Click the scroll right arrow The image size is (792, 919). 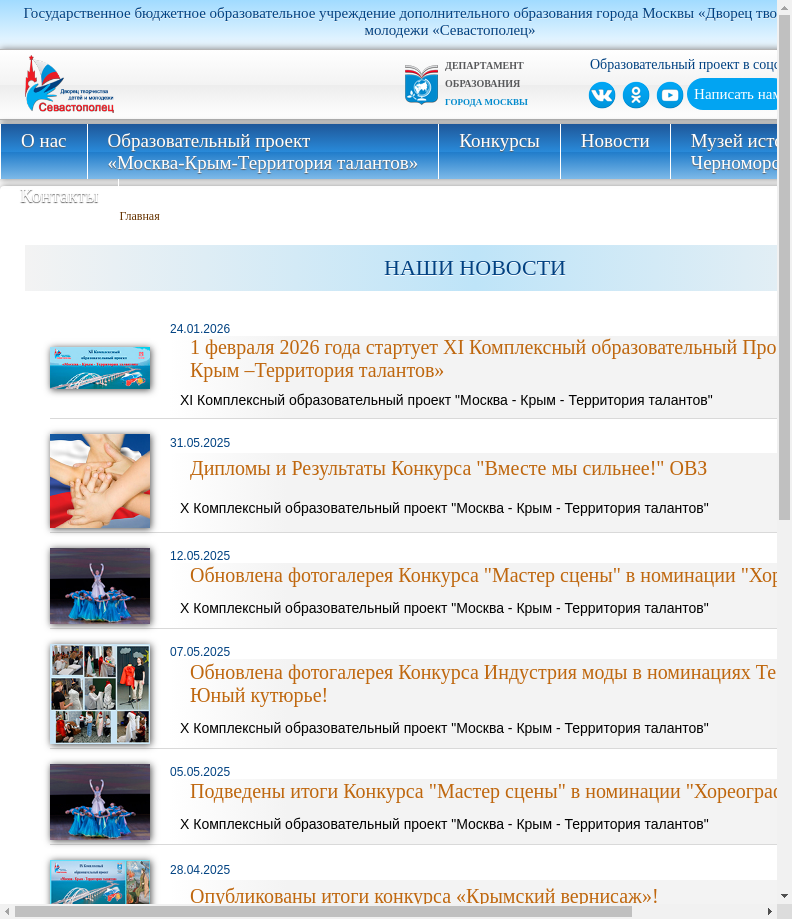click(x=771, y=912)
